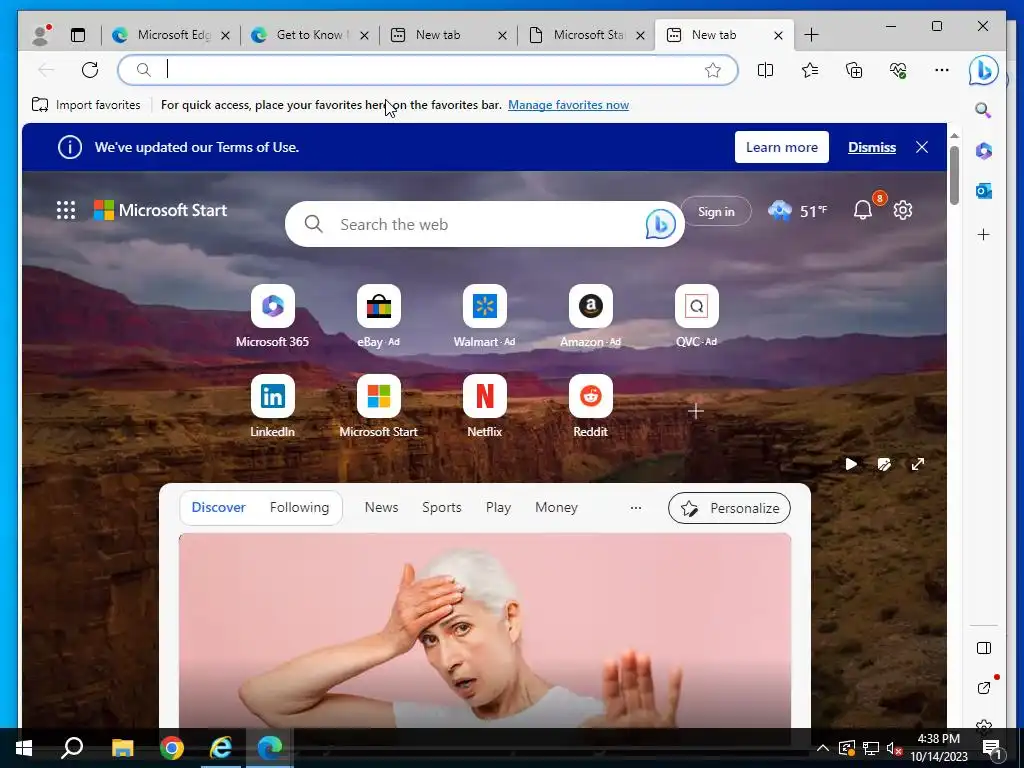Open the weather 51°F widget
This screenshot has width=1024, height=768.
pos(797,211)
